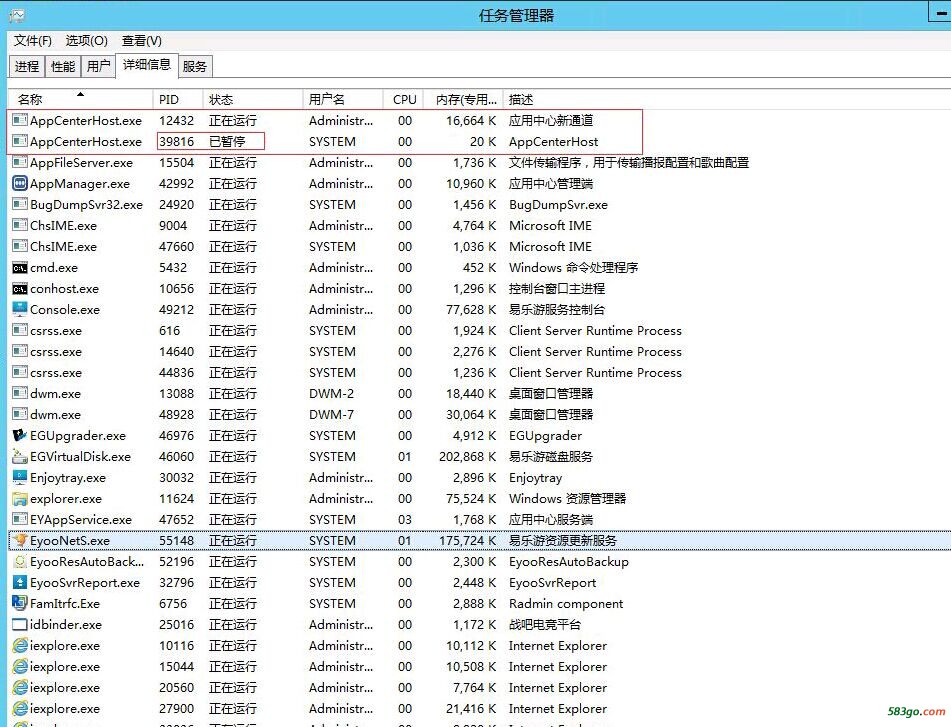Sort by the 用户名 column header
Viewport: 951px width, 727px height.
coord(343,99)
